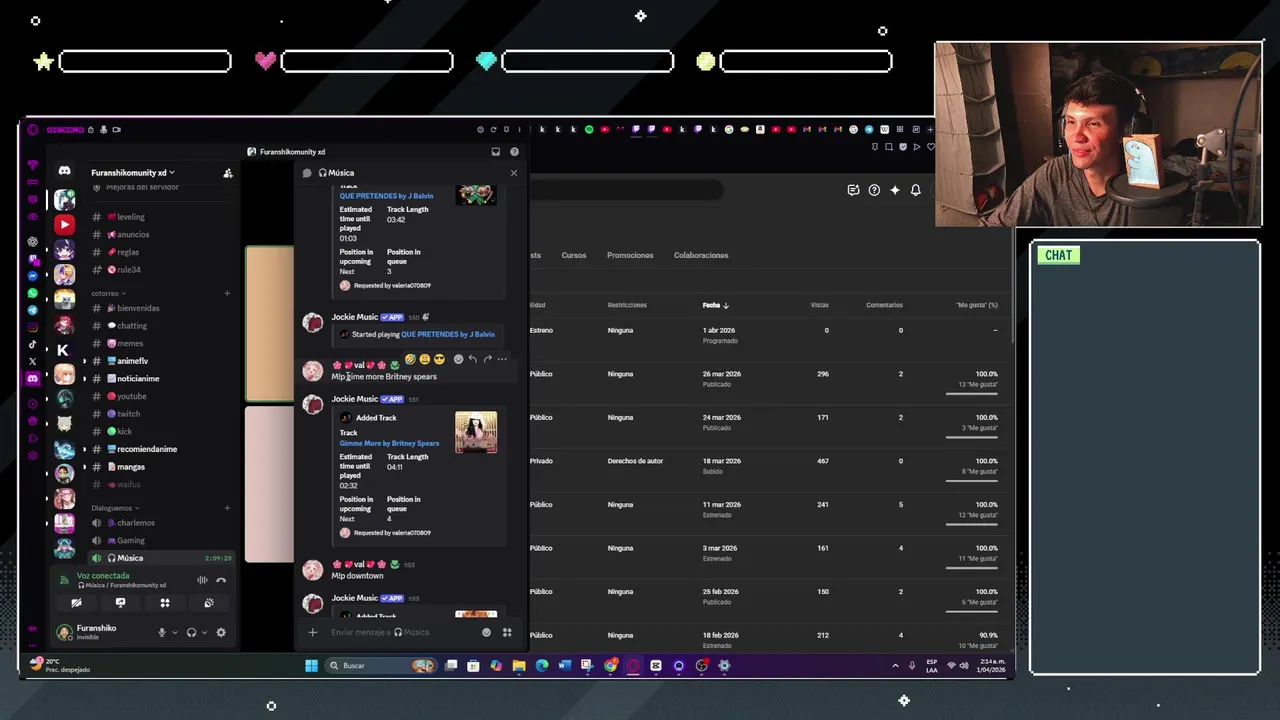The width and height of the screenshot is (1280, 720).
Task: Switch to Promociones tab in YouTube Studio
Action: 630,255
